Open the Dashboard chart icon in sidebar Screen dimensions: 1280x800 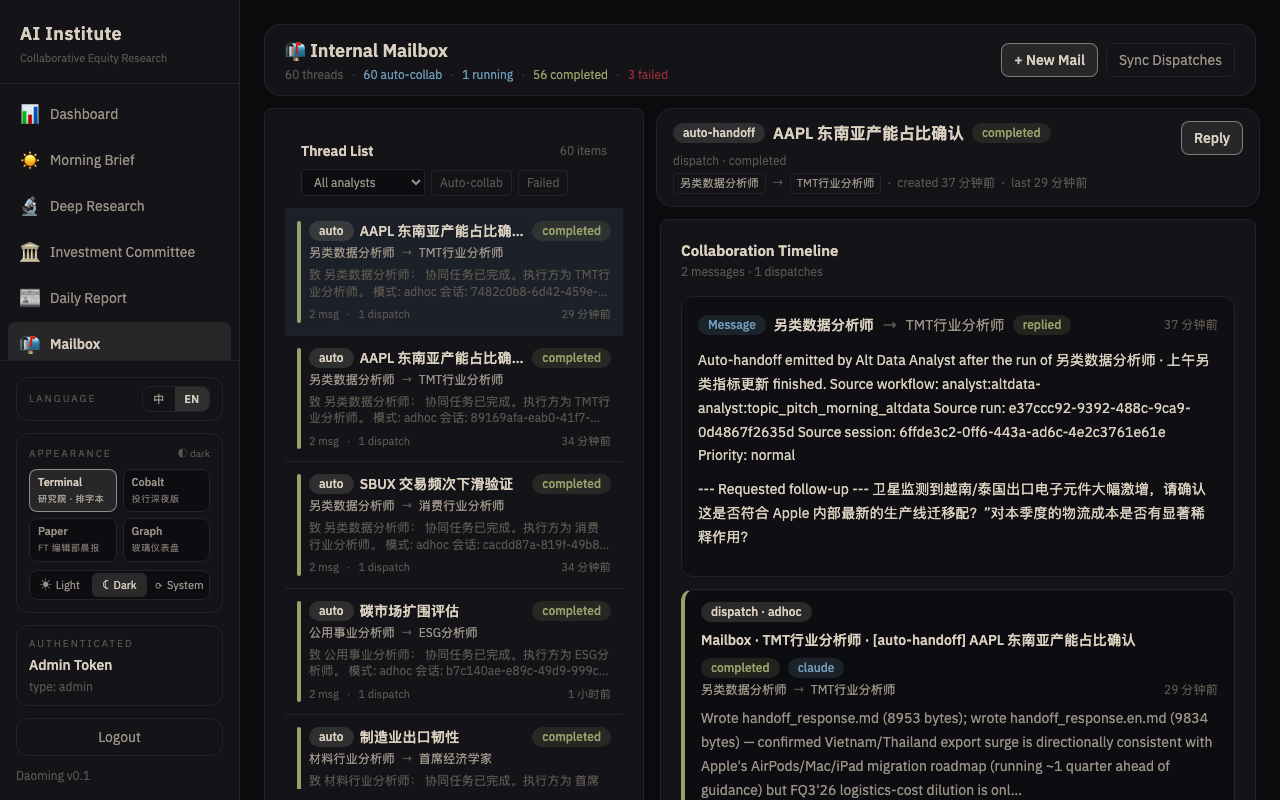(30, 114)
